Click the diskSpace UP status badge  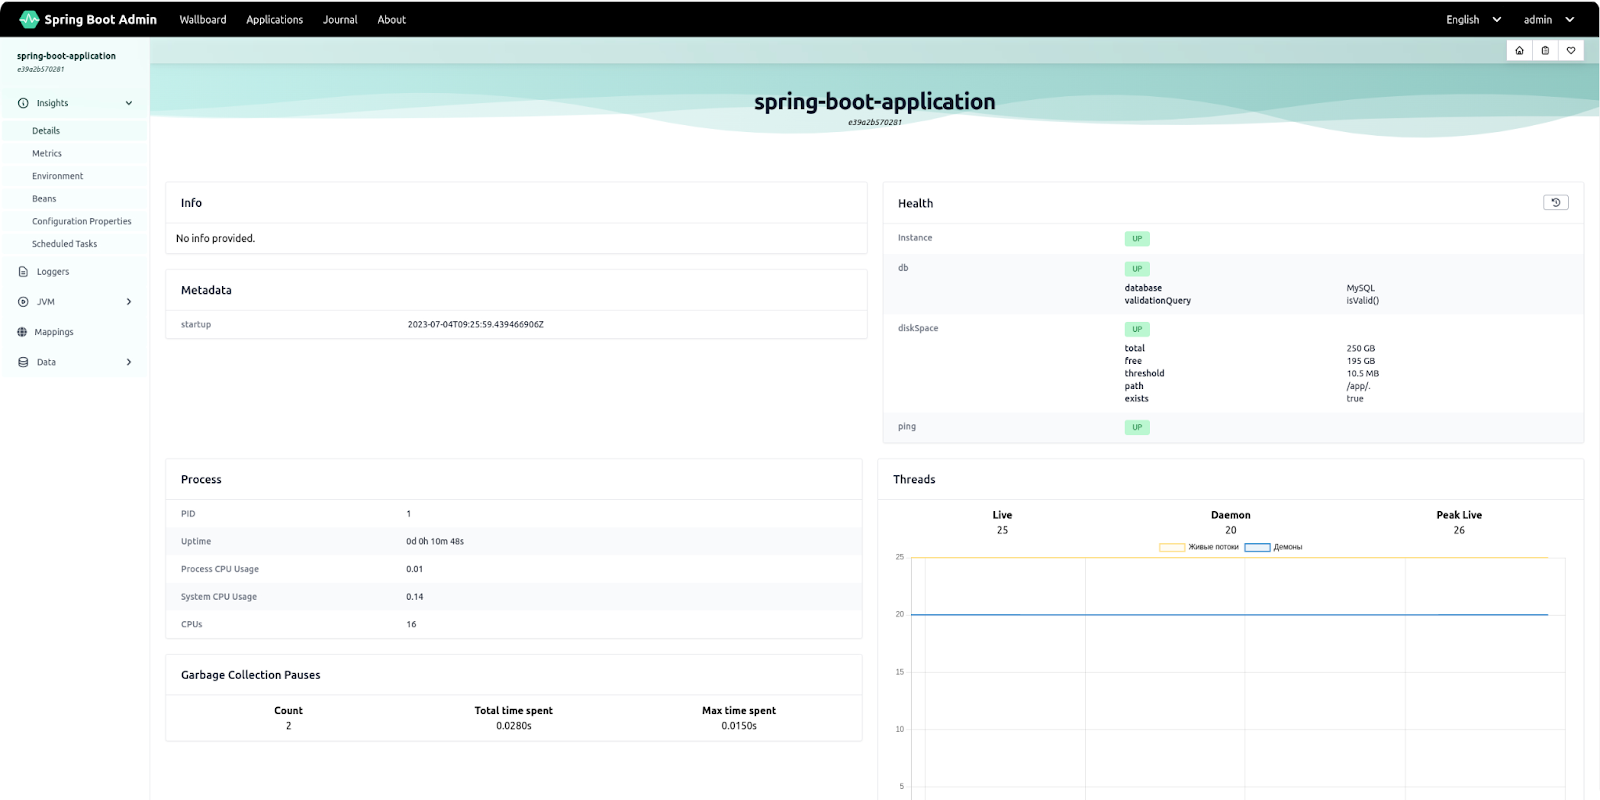[x=1137, y=329]
